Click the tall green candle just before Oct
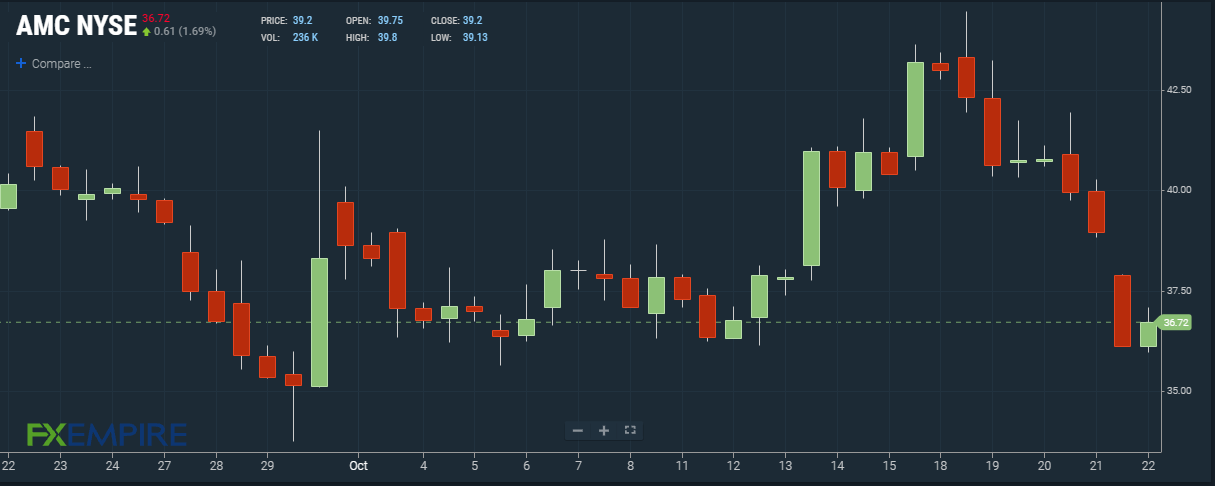This screenshot has height=486, width=1215. coord(319,322)
